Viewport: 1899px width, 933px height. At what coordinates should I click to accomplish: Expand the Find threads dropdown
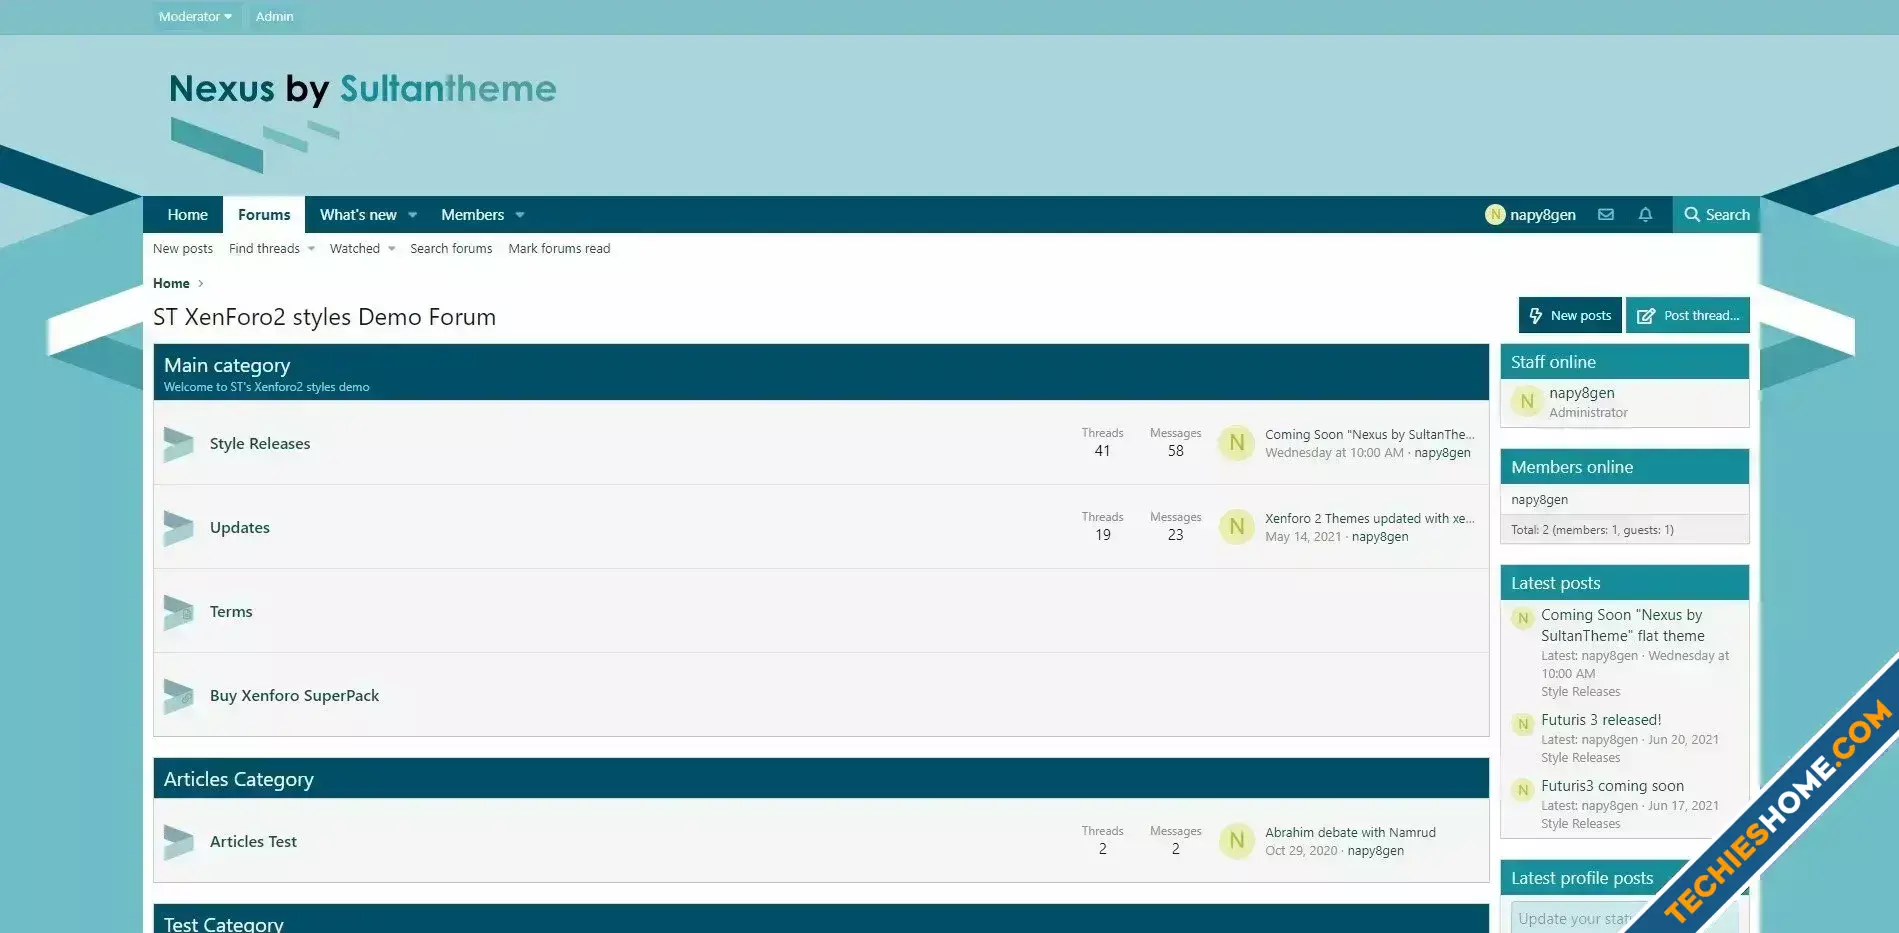(311, 249)
